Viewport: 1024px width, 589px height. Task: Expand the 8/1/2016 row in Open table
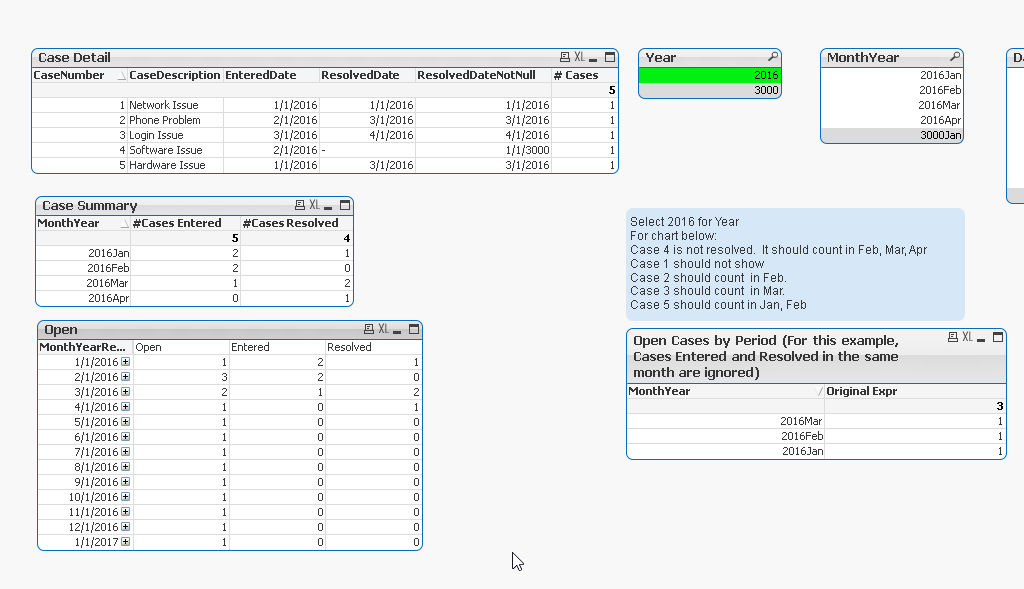click(125, 467)
